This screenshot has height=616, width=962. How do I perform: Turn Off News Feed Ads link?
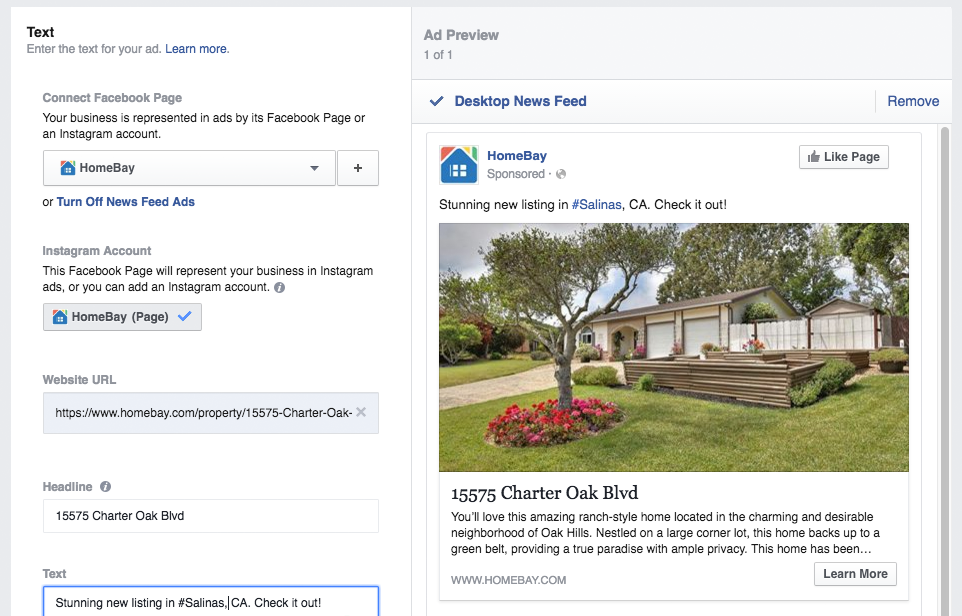point(126,202)
